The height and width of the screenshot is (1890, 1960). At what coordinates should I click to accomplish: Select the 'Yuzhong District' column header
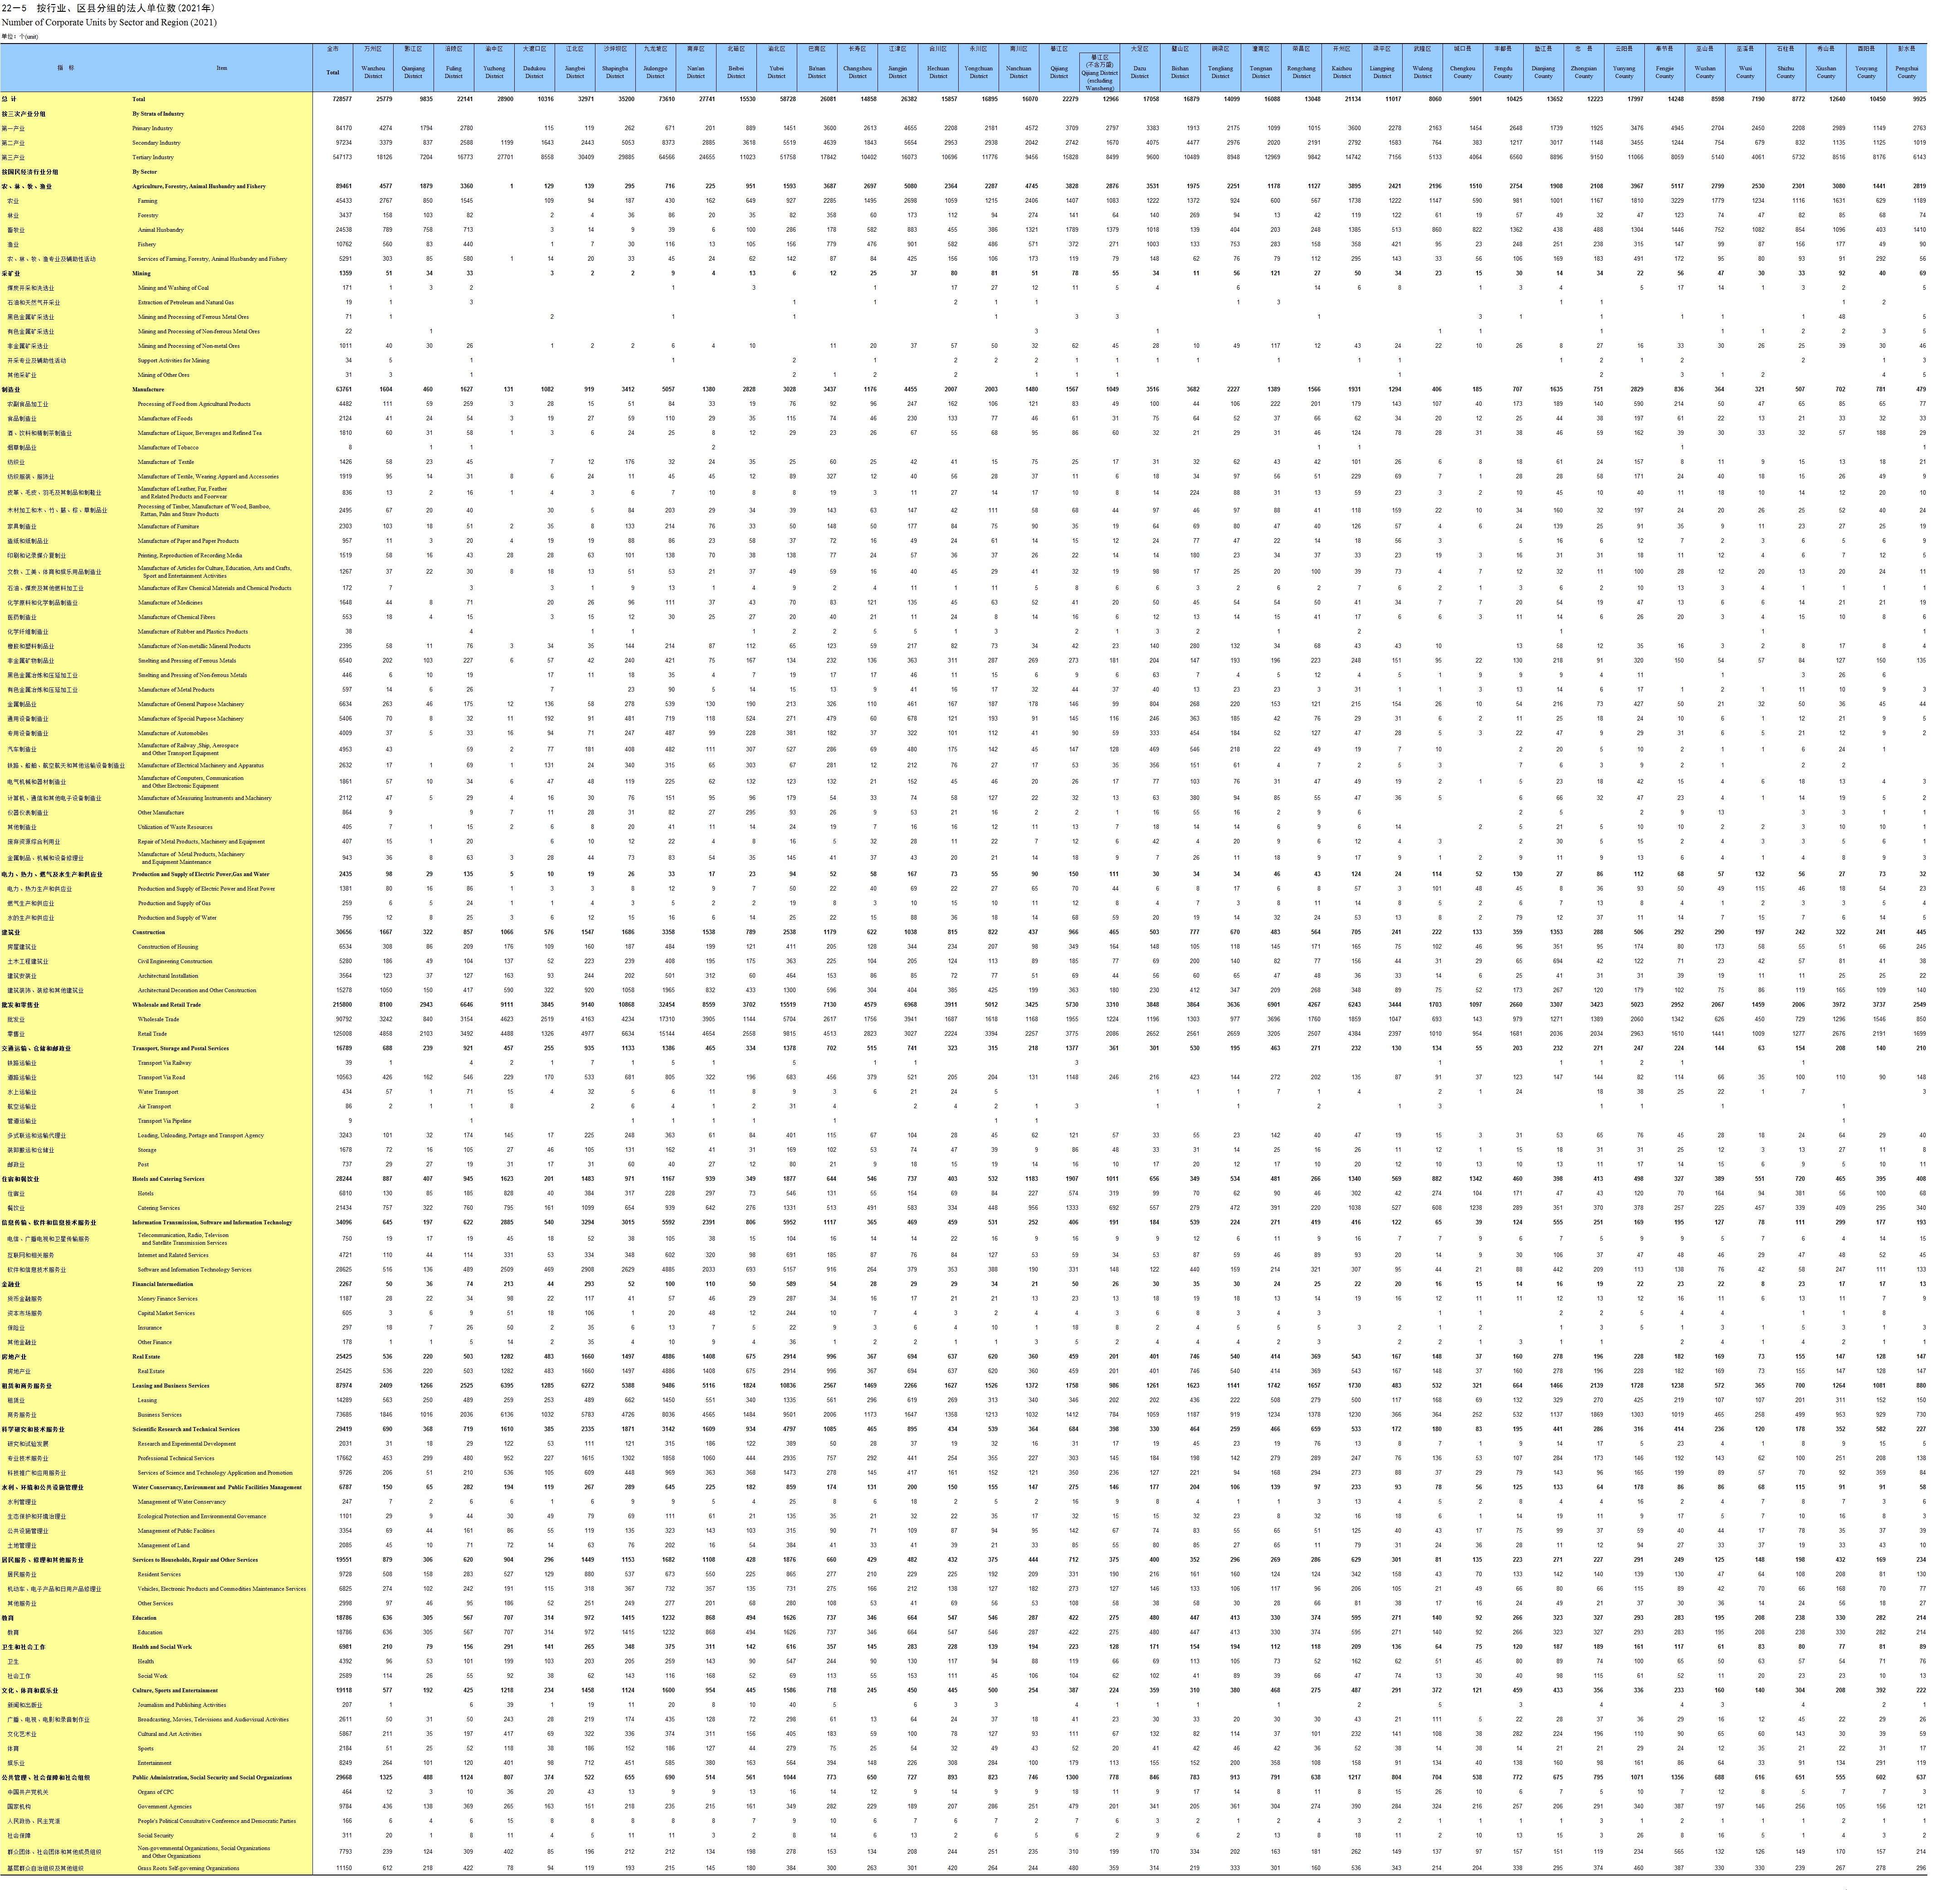(494, 72)
